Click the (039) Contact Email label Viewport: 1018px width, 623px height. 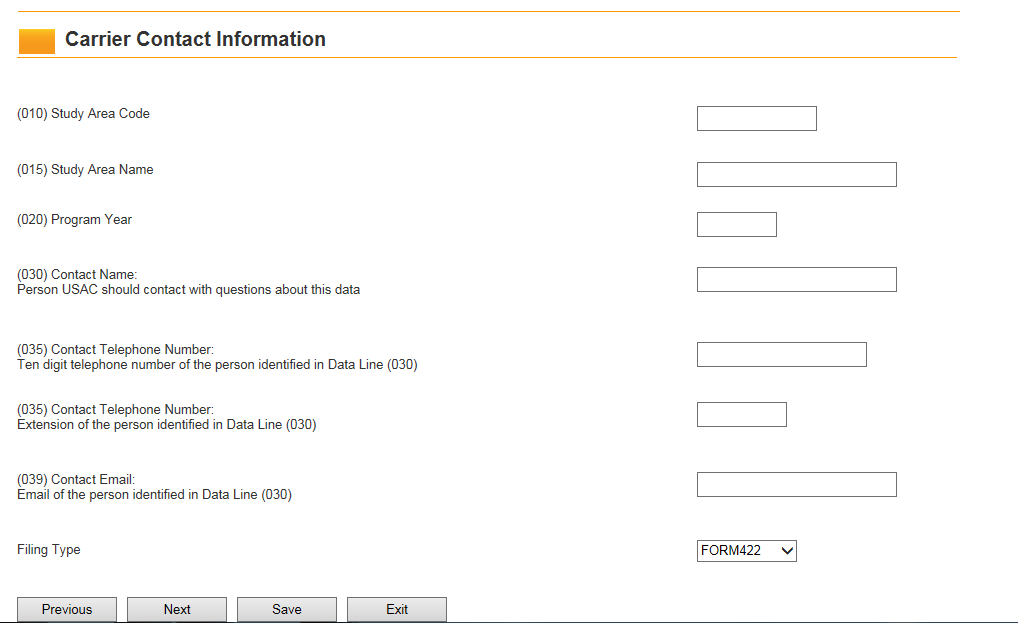point(76,480)
